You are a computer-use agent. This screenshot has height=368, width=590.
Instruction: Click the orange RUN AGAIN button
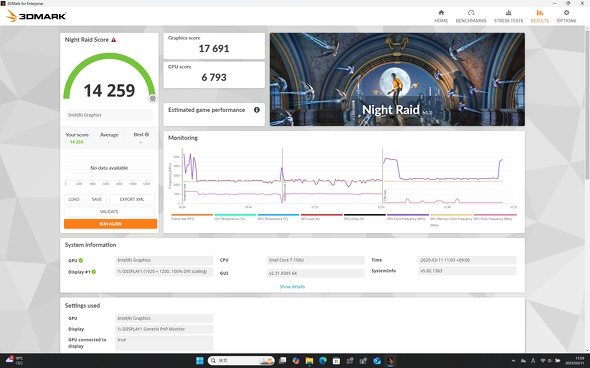110,224
